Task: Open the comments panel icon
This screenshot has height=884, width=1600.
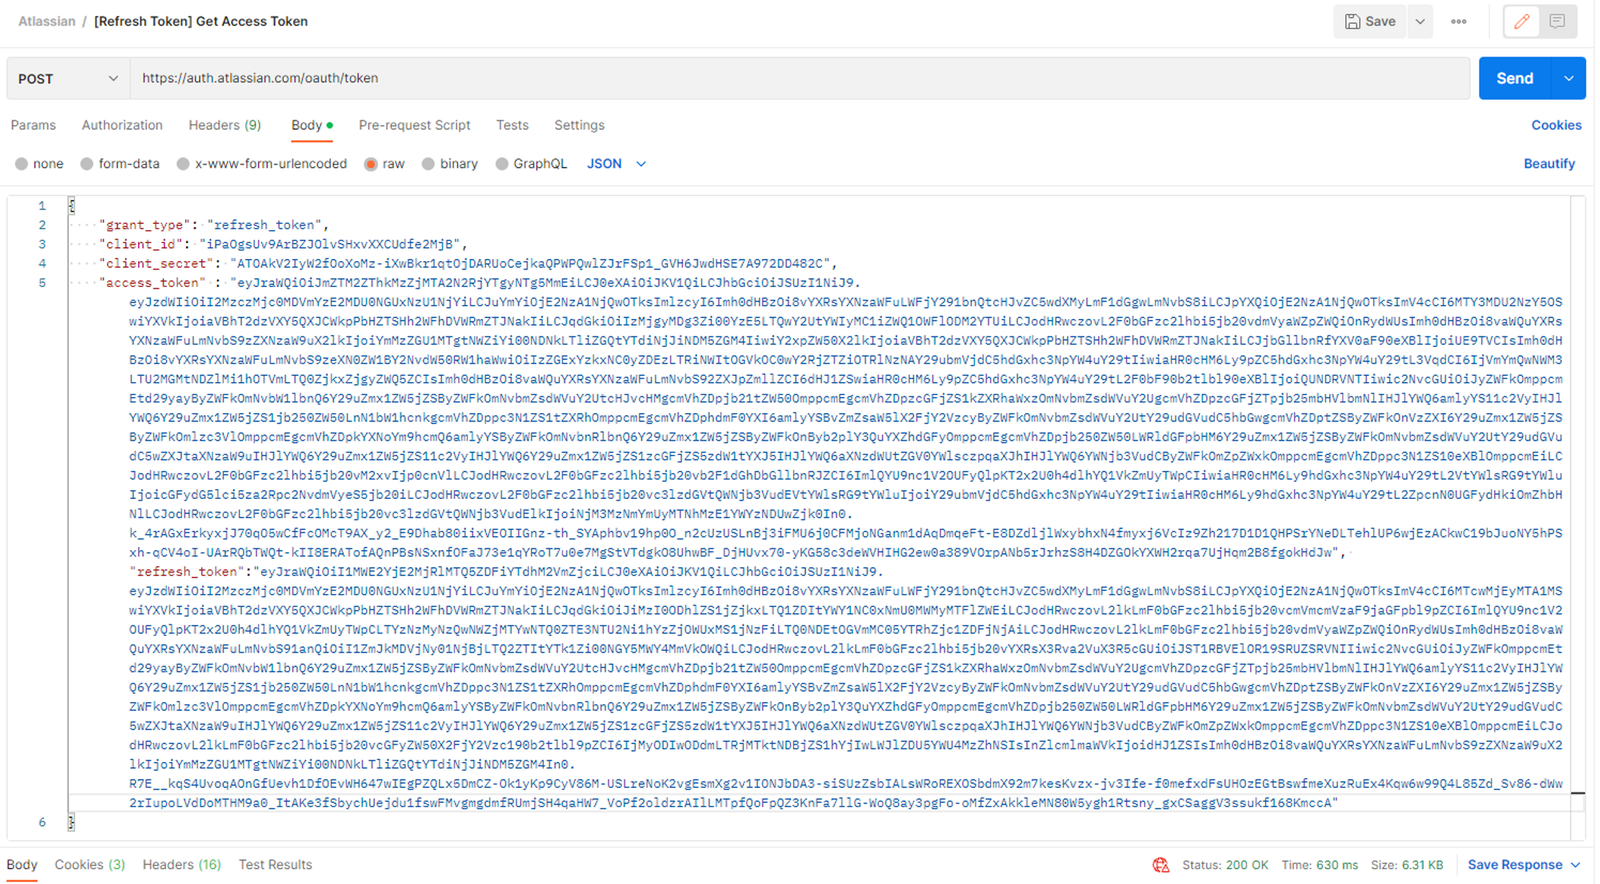Action: coord(1557,21)
